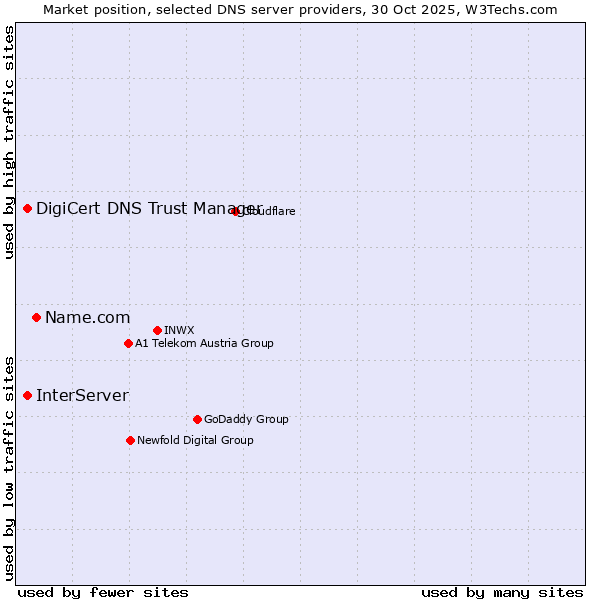The width and height of the screenshot is (600, 600).
Task: Select the A1 Telekom Austria Group label
Action: 204,343
